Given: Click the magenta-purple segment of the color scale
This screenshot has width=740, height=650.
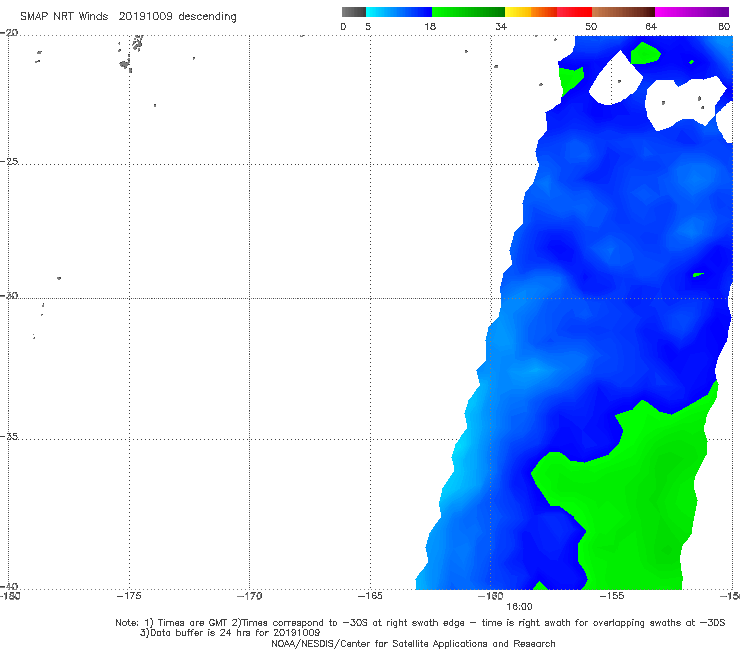Looking at the screenshot, I should tap(692, 12).
